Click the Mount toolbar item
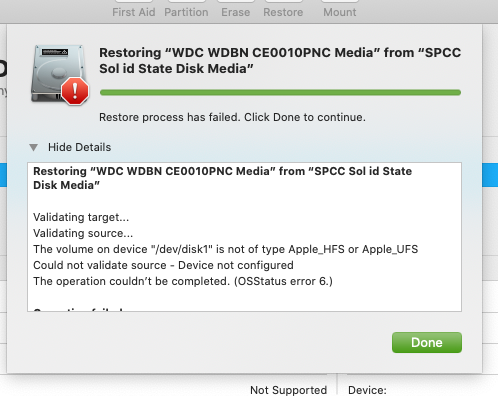The image size is (498, 397). 340,12
